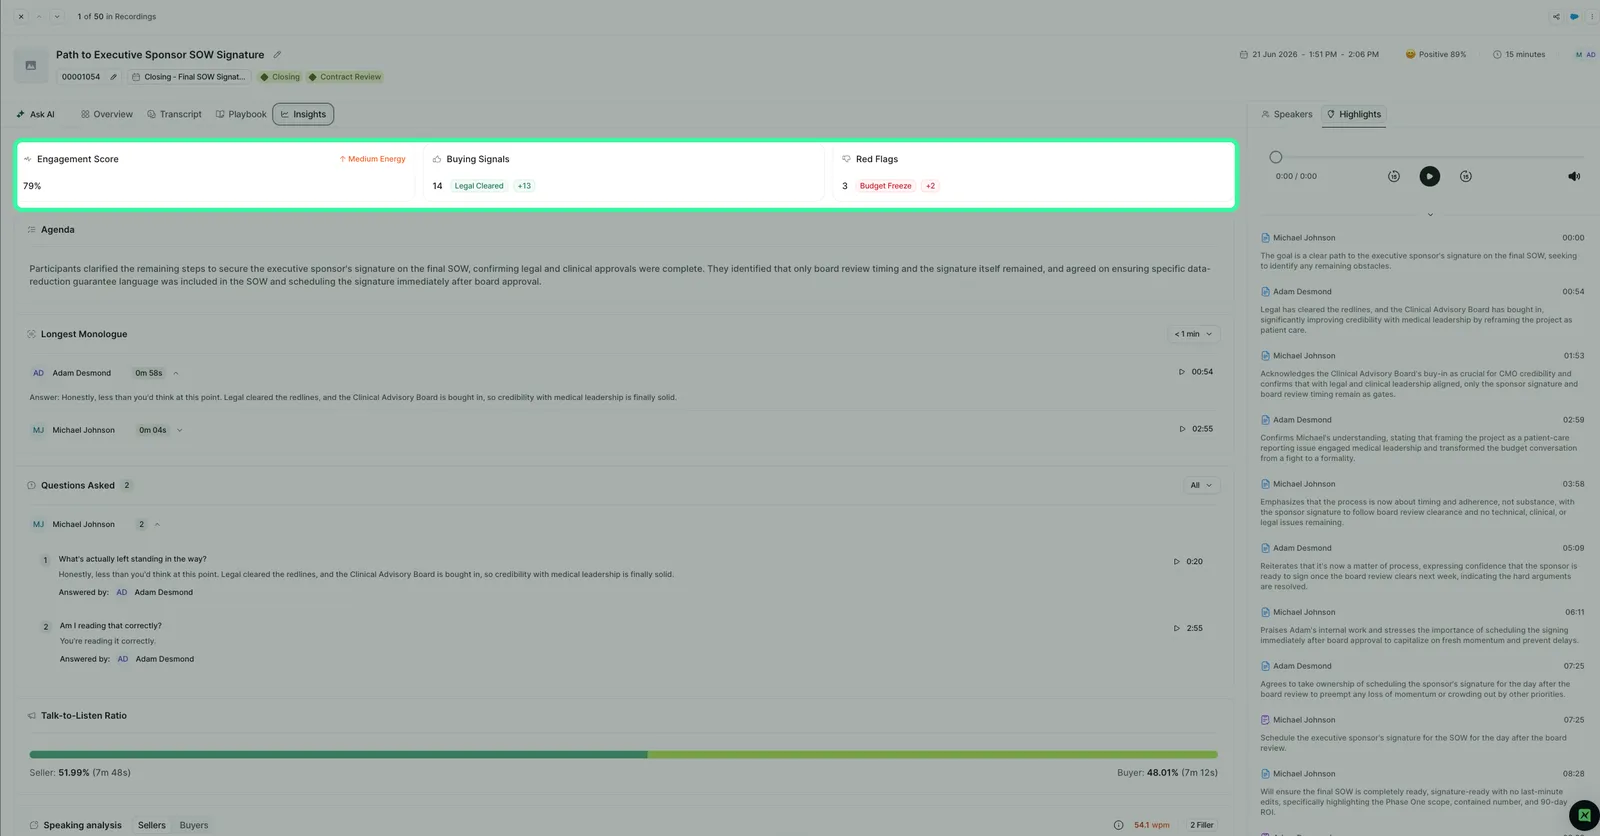
Task: Skip the audio forward 15 seconds
Action: [x=1466, y=177]
